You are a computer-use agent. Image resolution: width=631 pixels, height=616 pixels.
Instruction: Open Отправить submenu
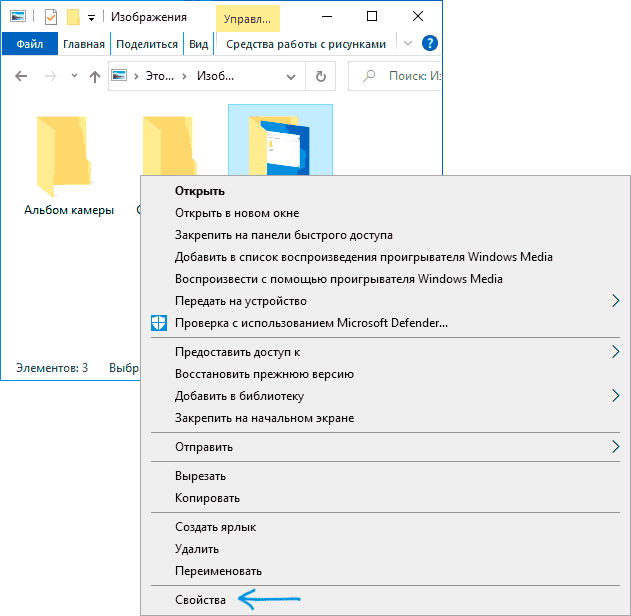(386, 447)
